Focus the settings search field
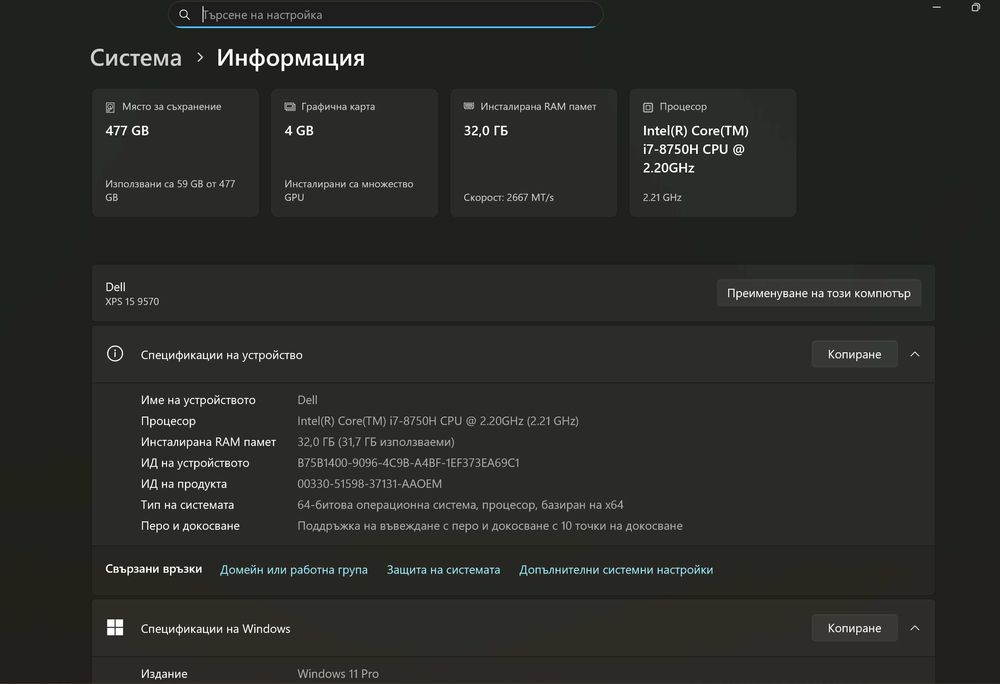 tap(385, 15)
